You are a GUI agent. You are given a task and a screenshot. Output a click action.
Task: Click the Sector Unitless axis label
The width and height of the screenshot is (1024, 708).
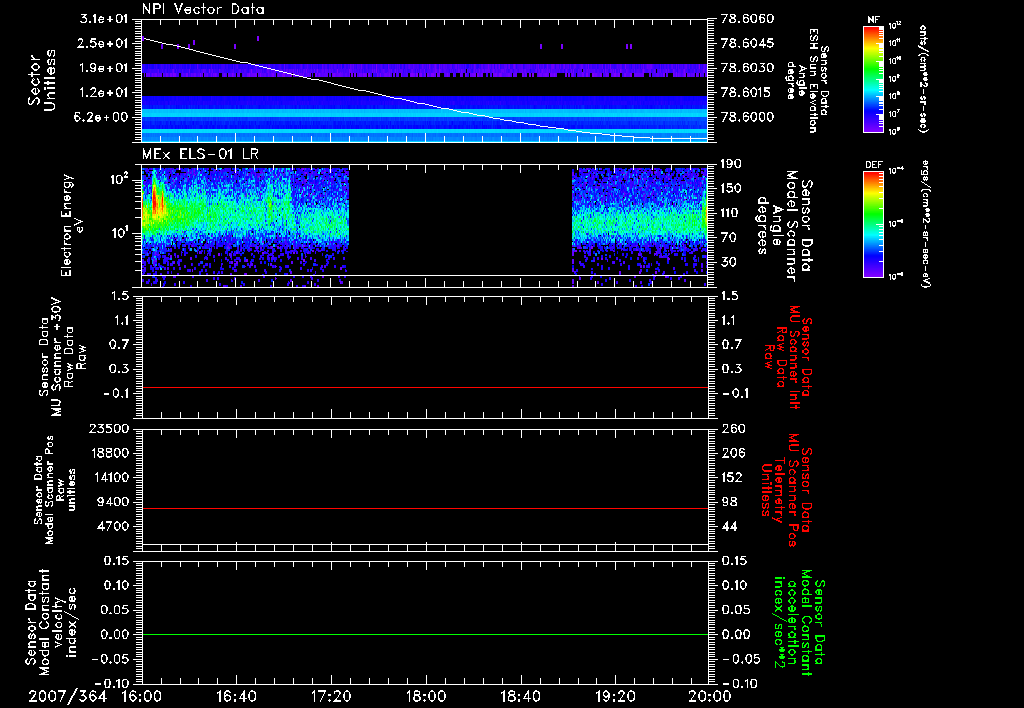(x=40, y=78)
